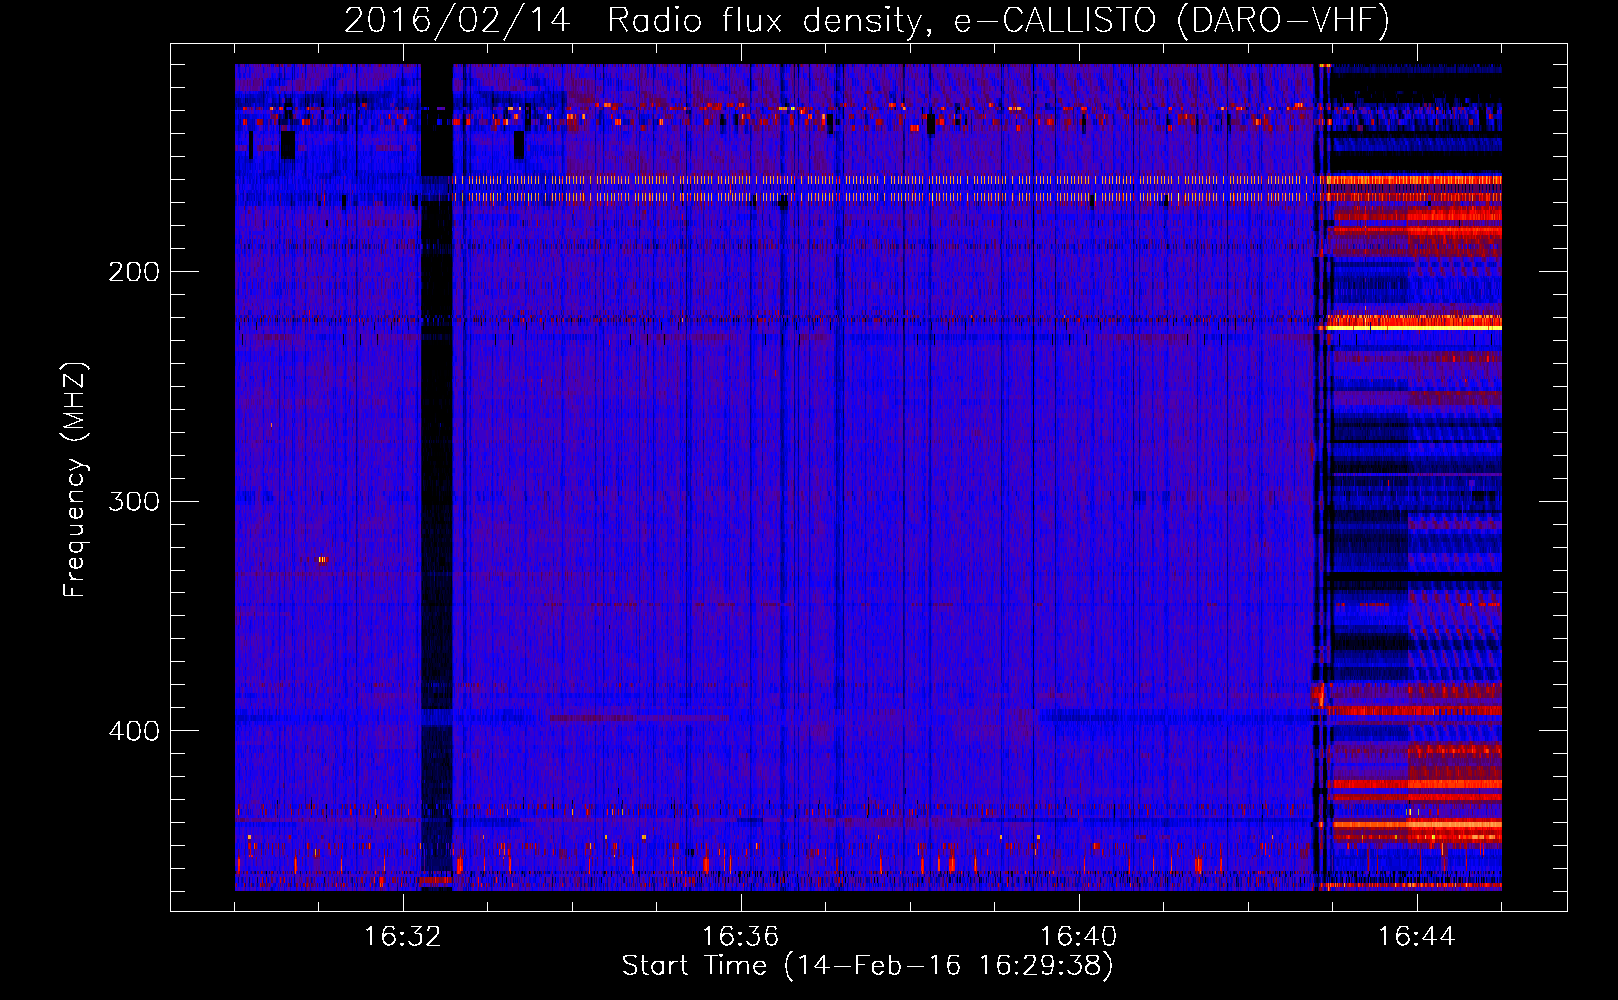Click the 400 frequency tick label
This screenshot has height=1000, width=1618.
click(134, 731)
